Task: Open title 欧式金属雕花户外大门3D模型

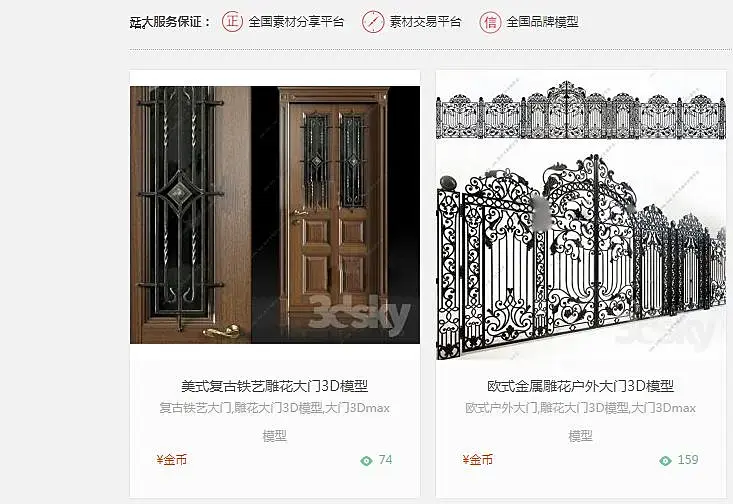Action: [581, 386]
